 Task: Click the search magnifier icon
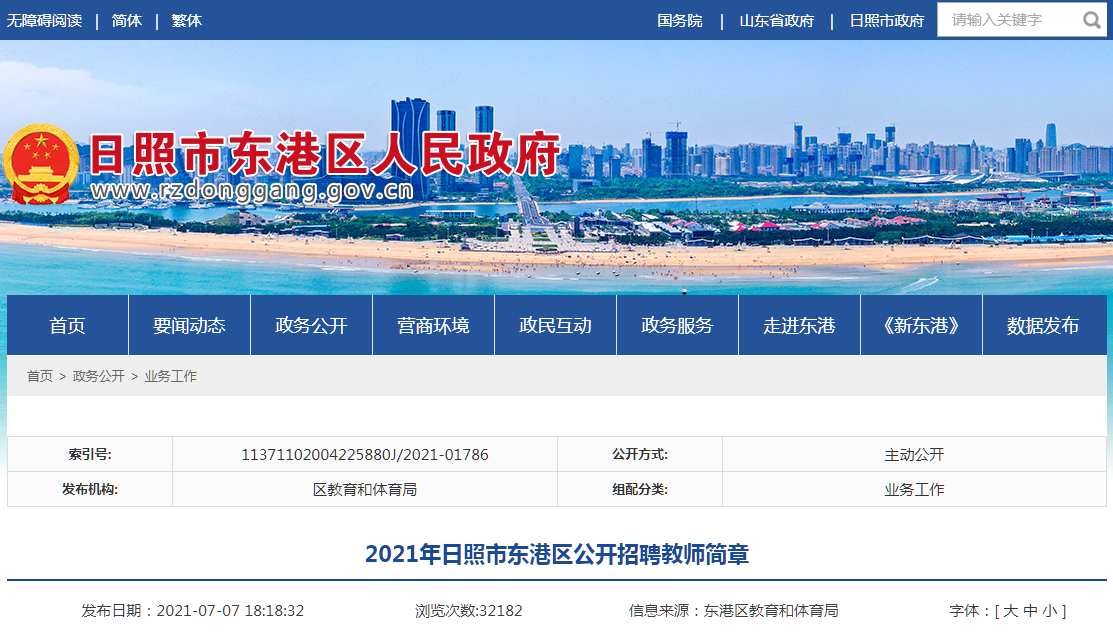pos(1092,19)
